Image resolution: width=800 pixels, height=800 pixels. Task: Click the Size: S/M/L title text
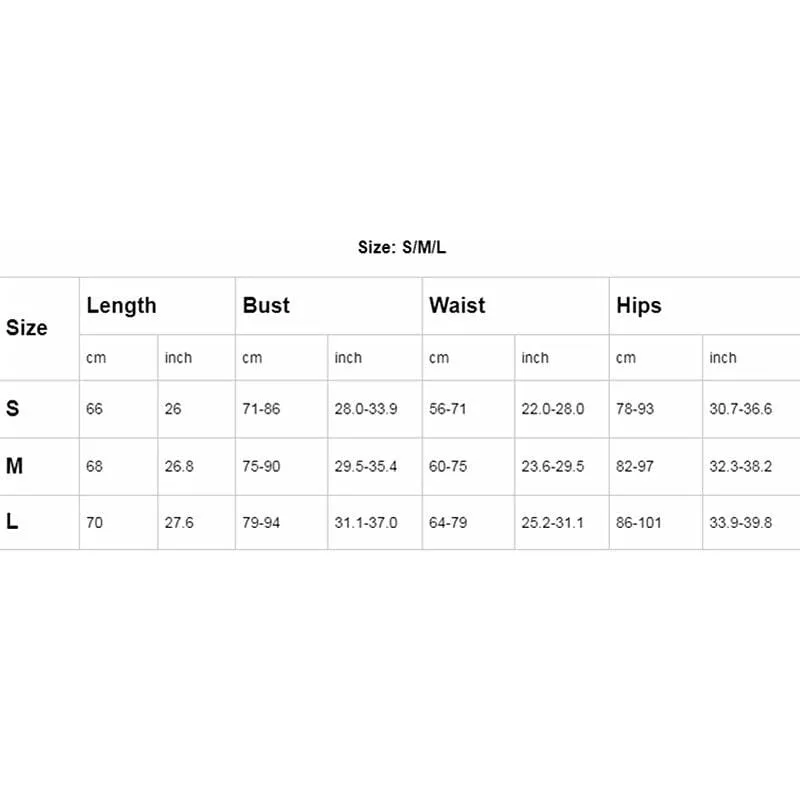coord(402,247)
